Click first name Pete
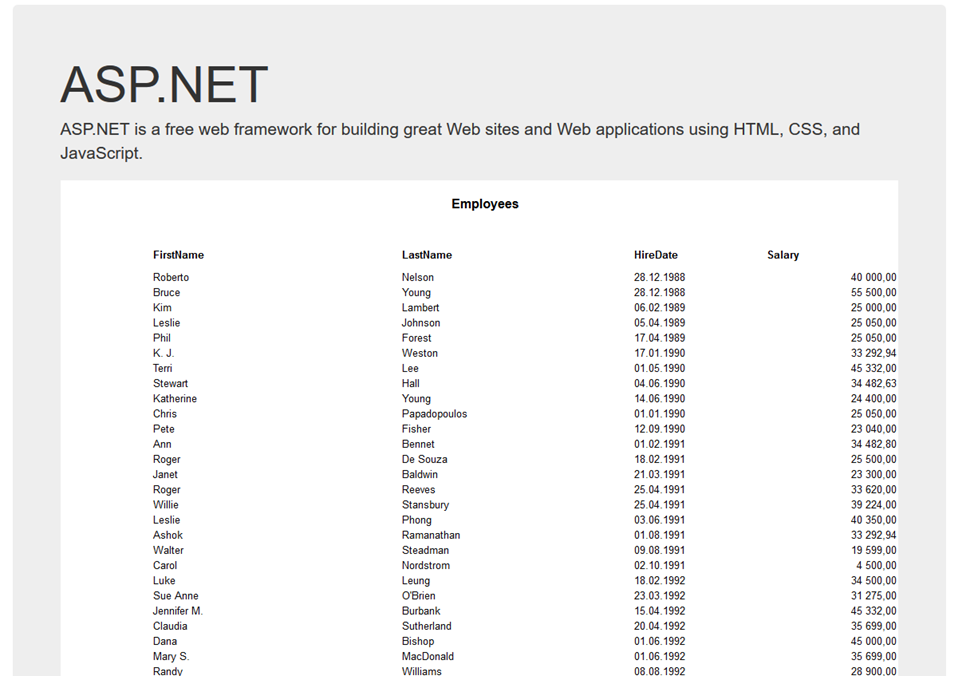Image resolution: width=974 pixels, height=676 pixels. [x=163, y=429]
